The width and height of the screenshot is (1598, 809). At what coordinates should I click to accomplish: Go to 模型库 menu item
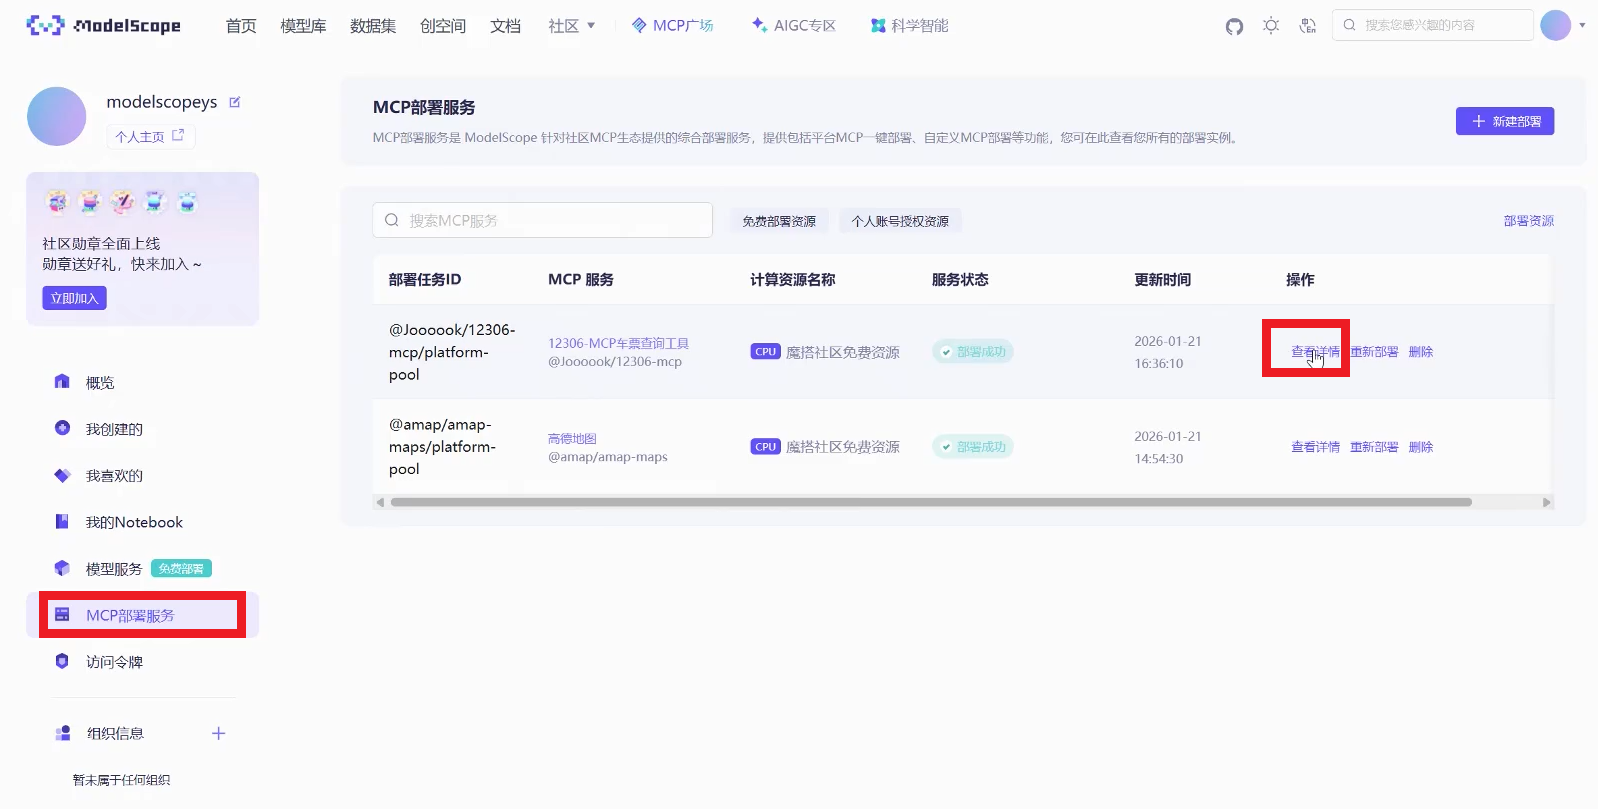[303, 26]
